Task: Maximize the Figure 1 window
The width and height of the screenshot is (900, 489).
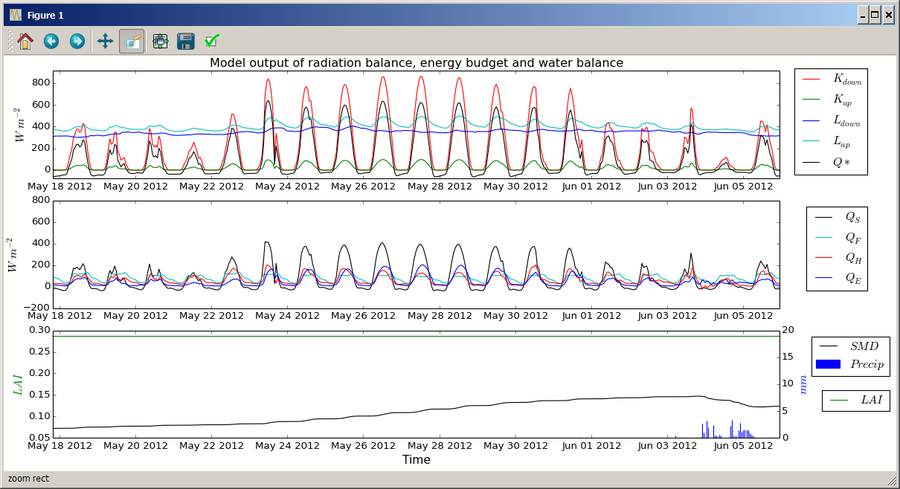Action: (x=875, y=15)
